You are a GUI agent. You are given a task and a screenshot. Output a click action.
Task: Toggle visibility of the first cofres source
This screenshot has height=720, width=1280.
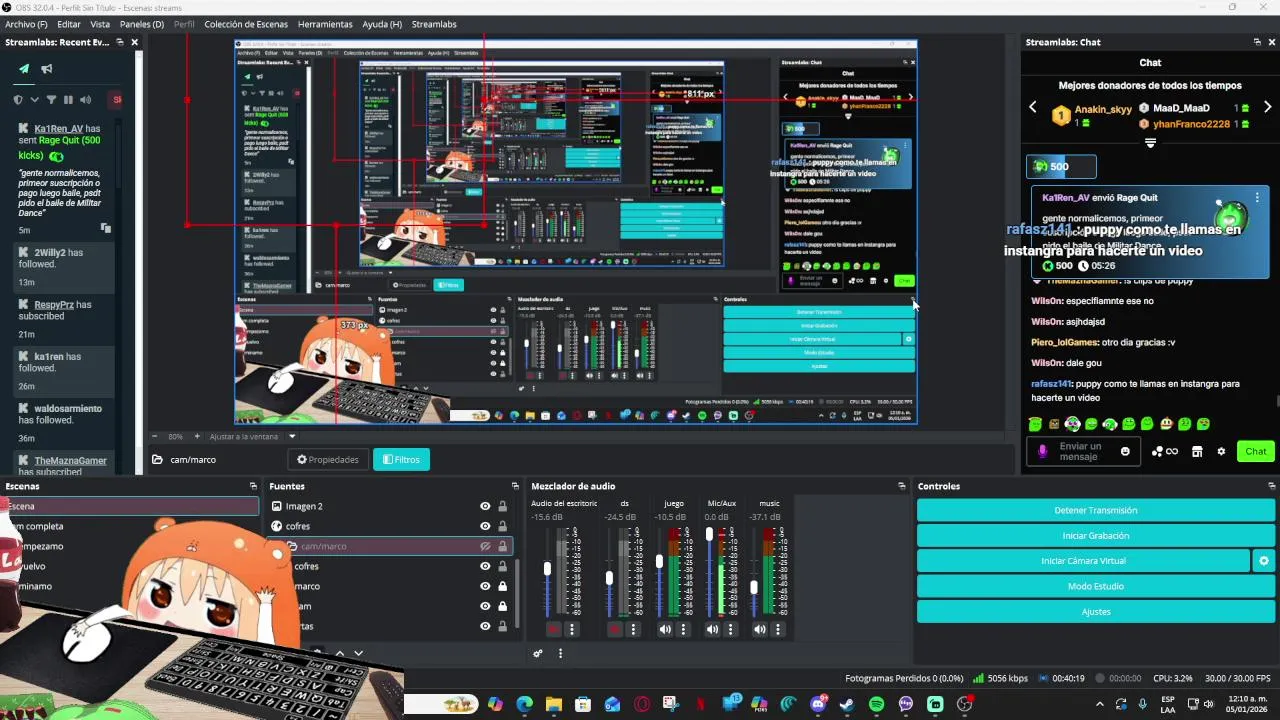click(x=485, y=526)
